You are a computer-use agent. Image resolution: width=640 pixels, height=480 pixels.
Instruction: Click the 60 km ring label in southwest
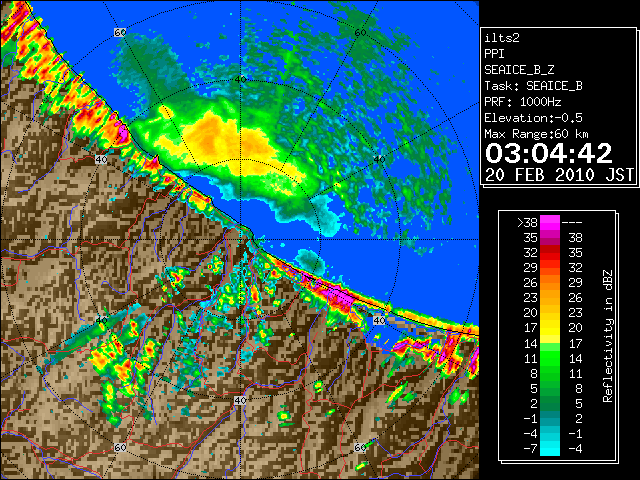(x=120, y=447)
